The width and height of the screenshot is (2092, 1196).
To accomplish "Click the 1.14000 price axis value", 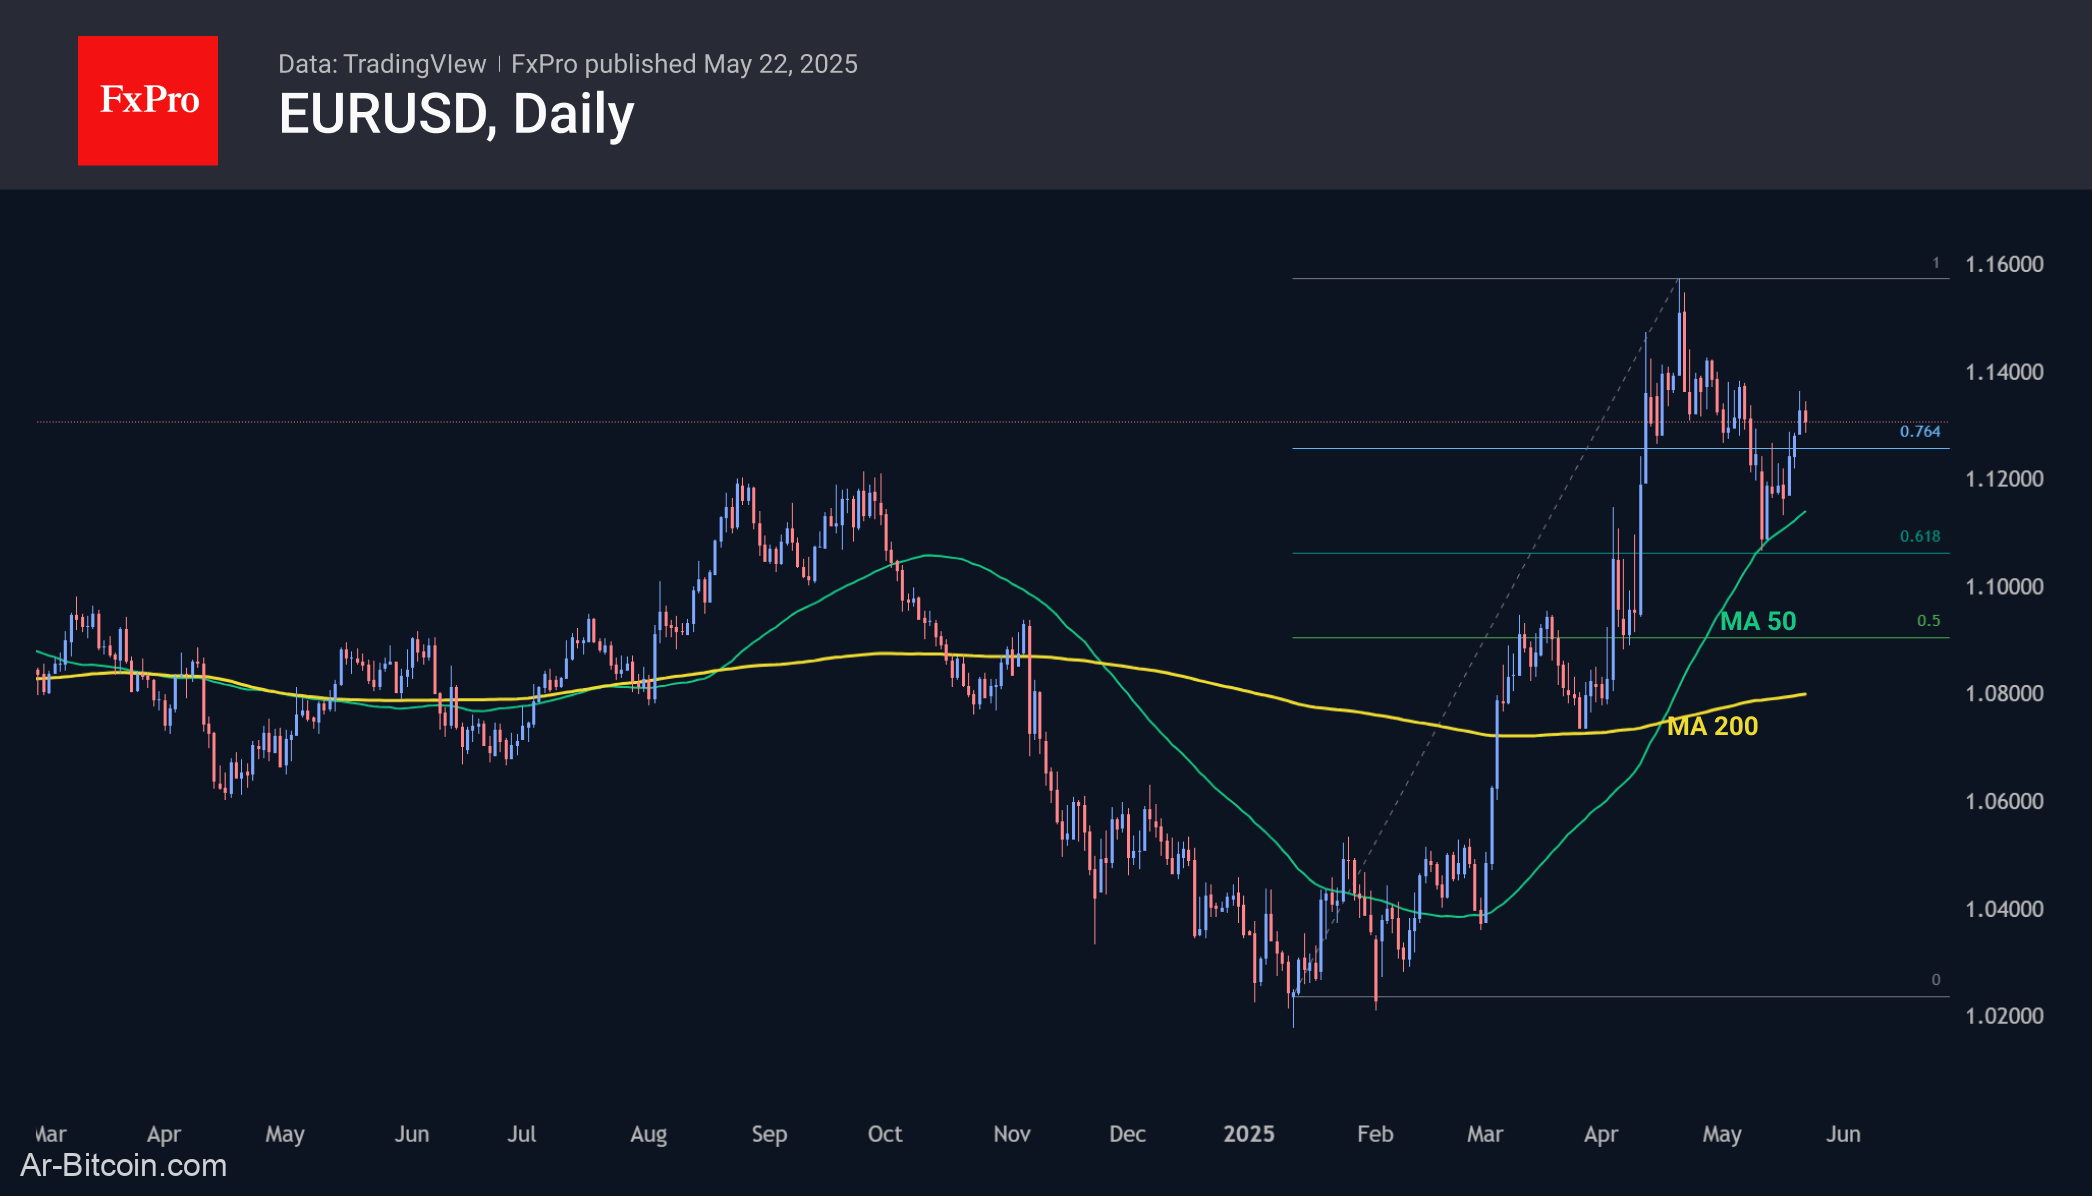I will 2004,372.
